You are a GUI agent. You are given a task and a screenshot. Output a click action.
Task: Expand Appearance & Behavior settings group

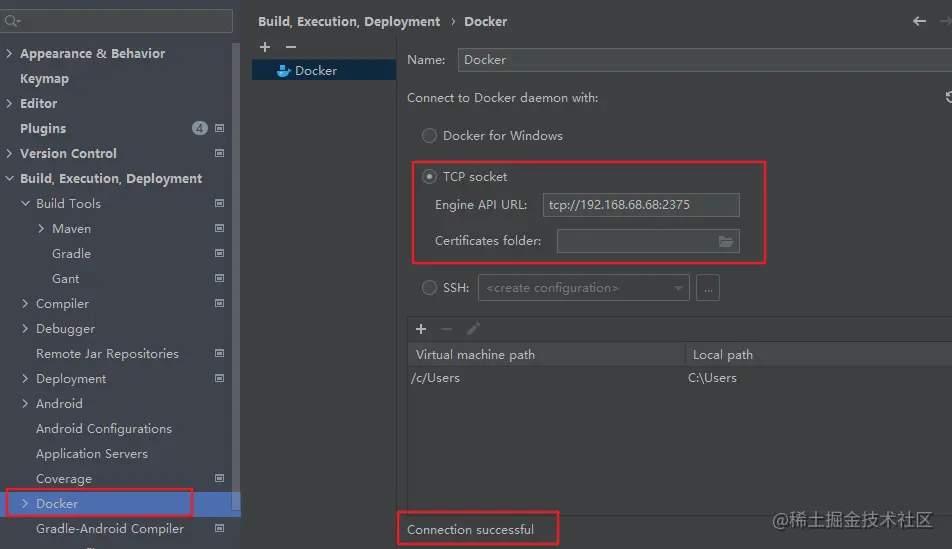click(x=9, y=53)
